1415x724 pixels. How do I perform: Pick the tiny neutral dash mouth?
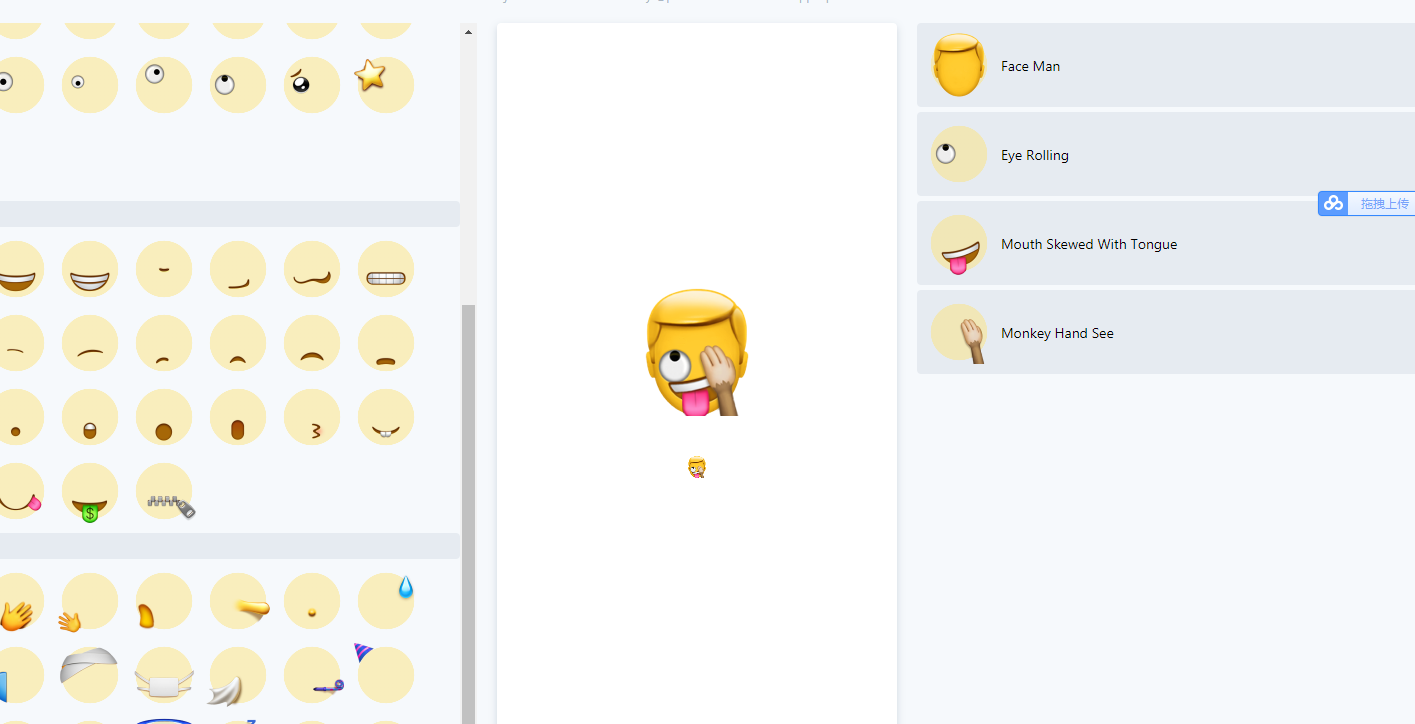click(164, 269)
